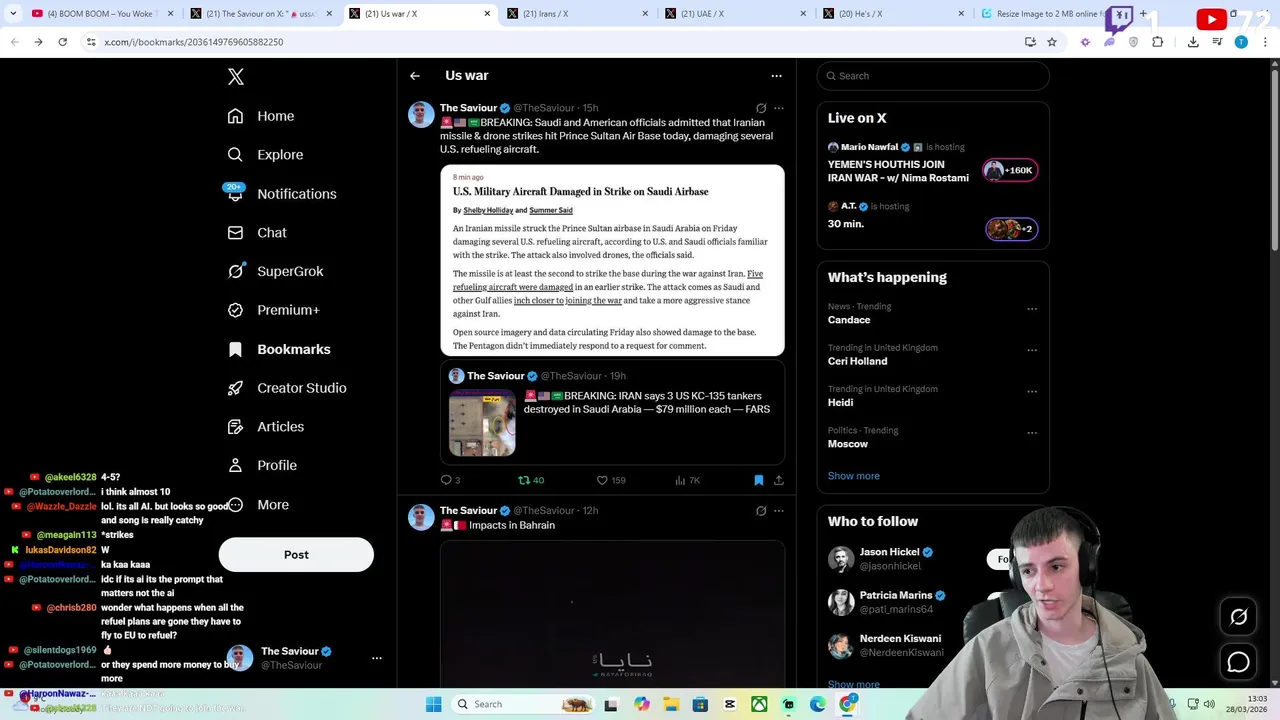View analytics for the 7K views post

[687, 481]
